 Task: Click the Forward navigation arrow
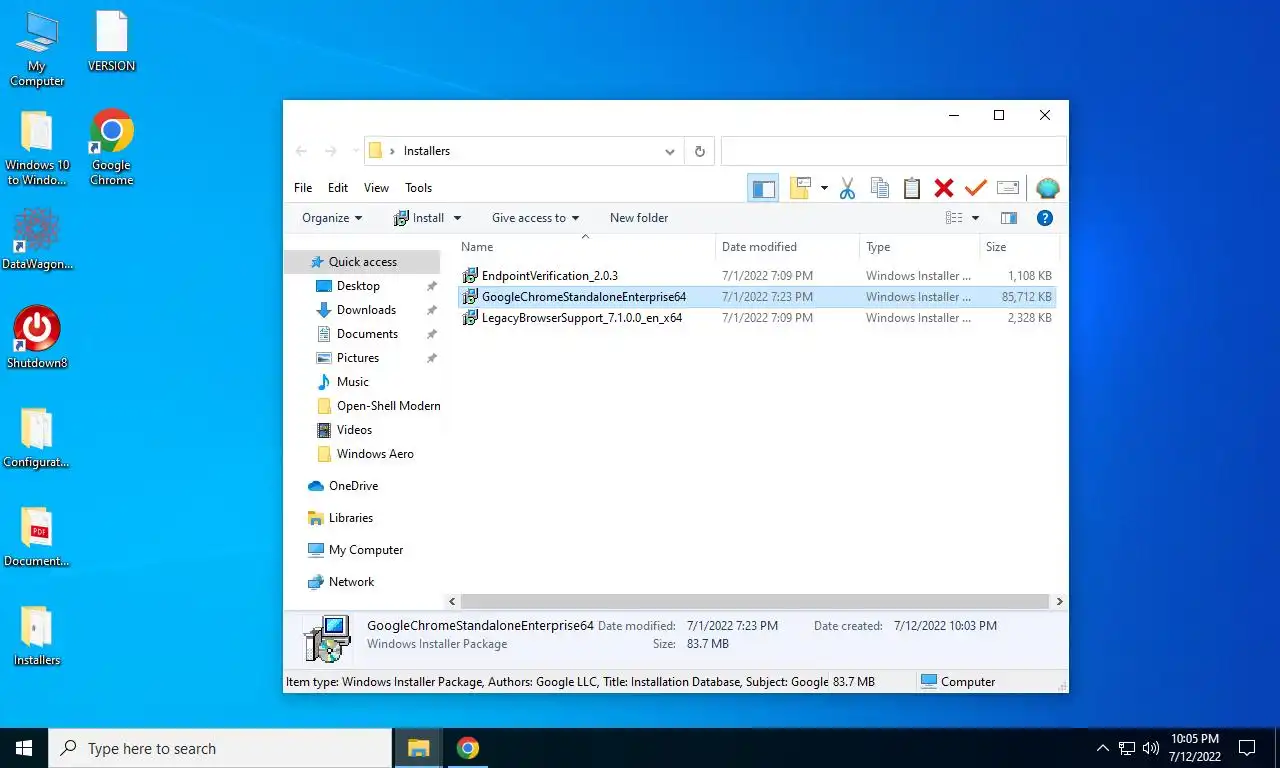coord(331,151)
